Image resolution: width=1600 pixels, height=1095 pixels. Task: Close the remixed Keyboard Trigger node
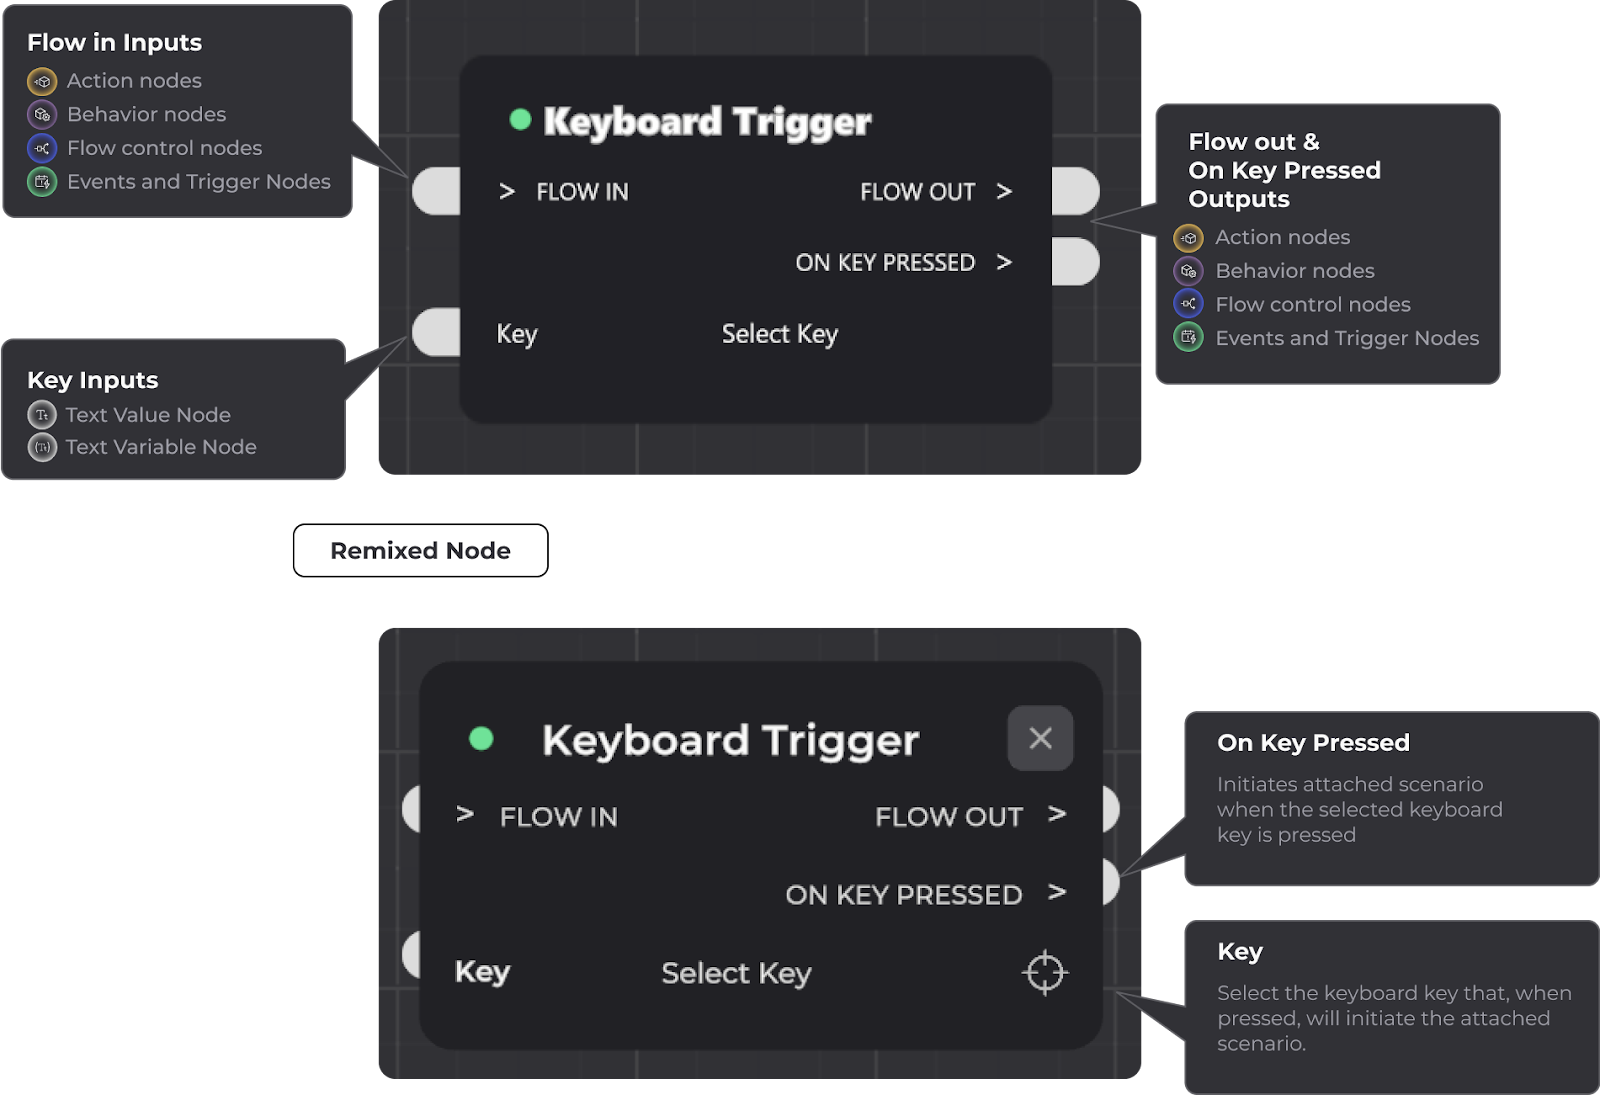click(x=1040, y=738)
